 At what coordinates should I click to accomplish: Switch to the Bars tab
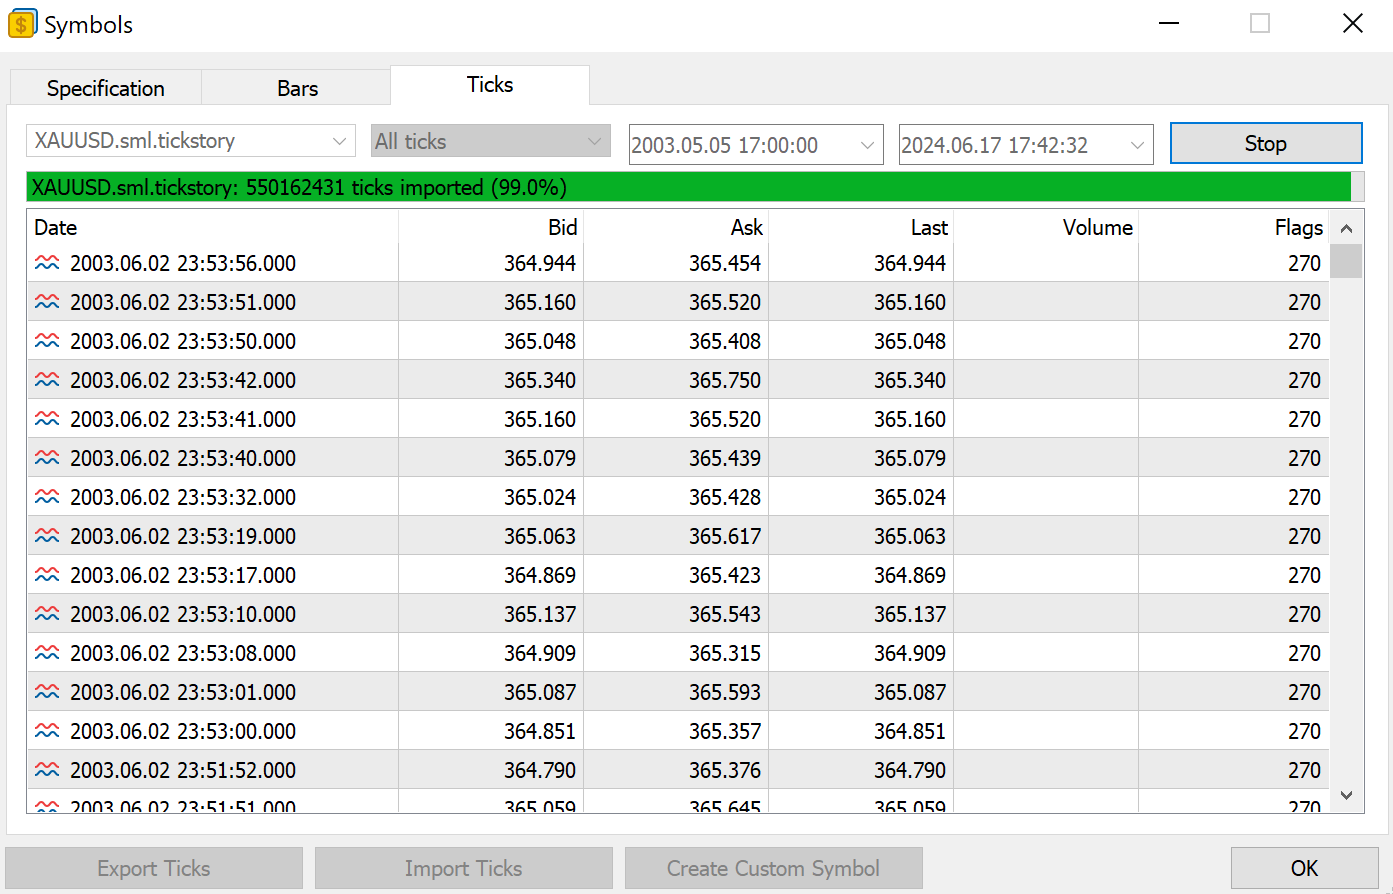pyautogui.click(x=297, y=88)
